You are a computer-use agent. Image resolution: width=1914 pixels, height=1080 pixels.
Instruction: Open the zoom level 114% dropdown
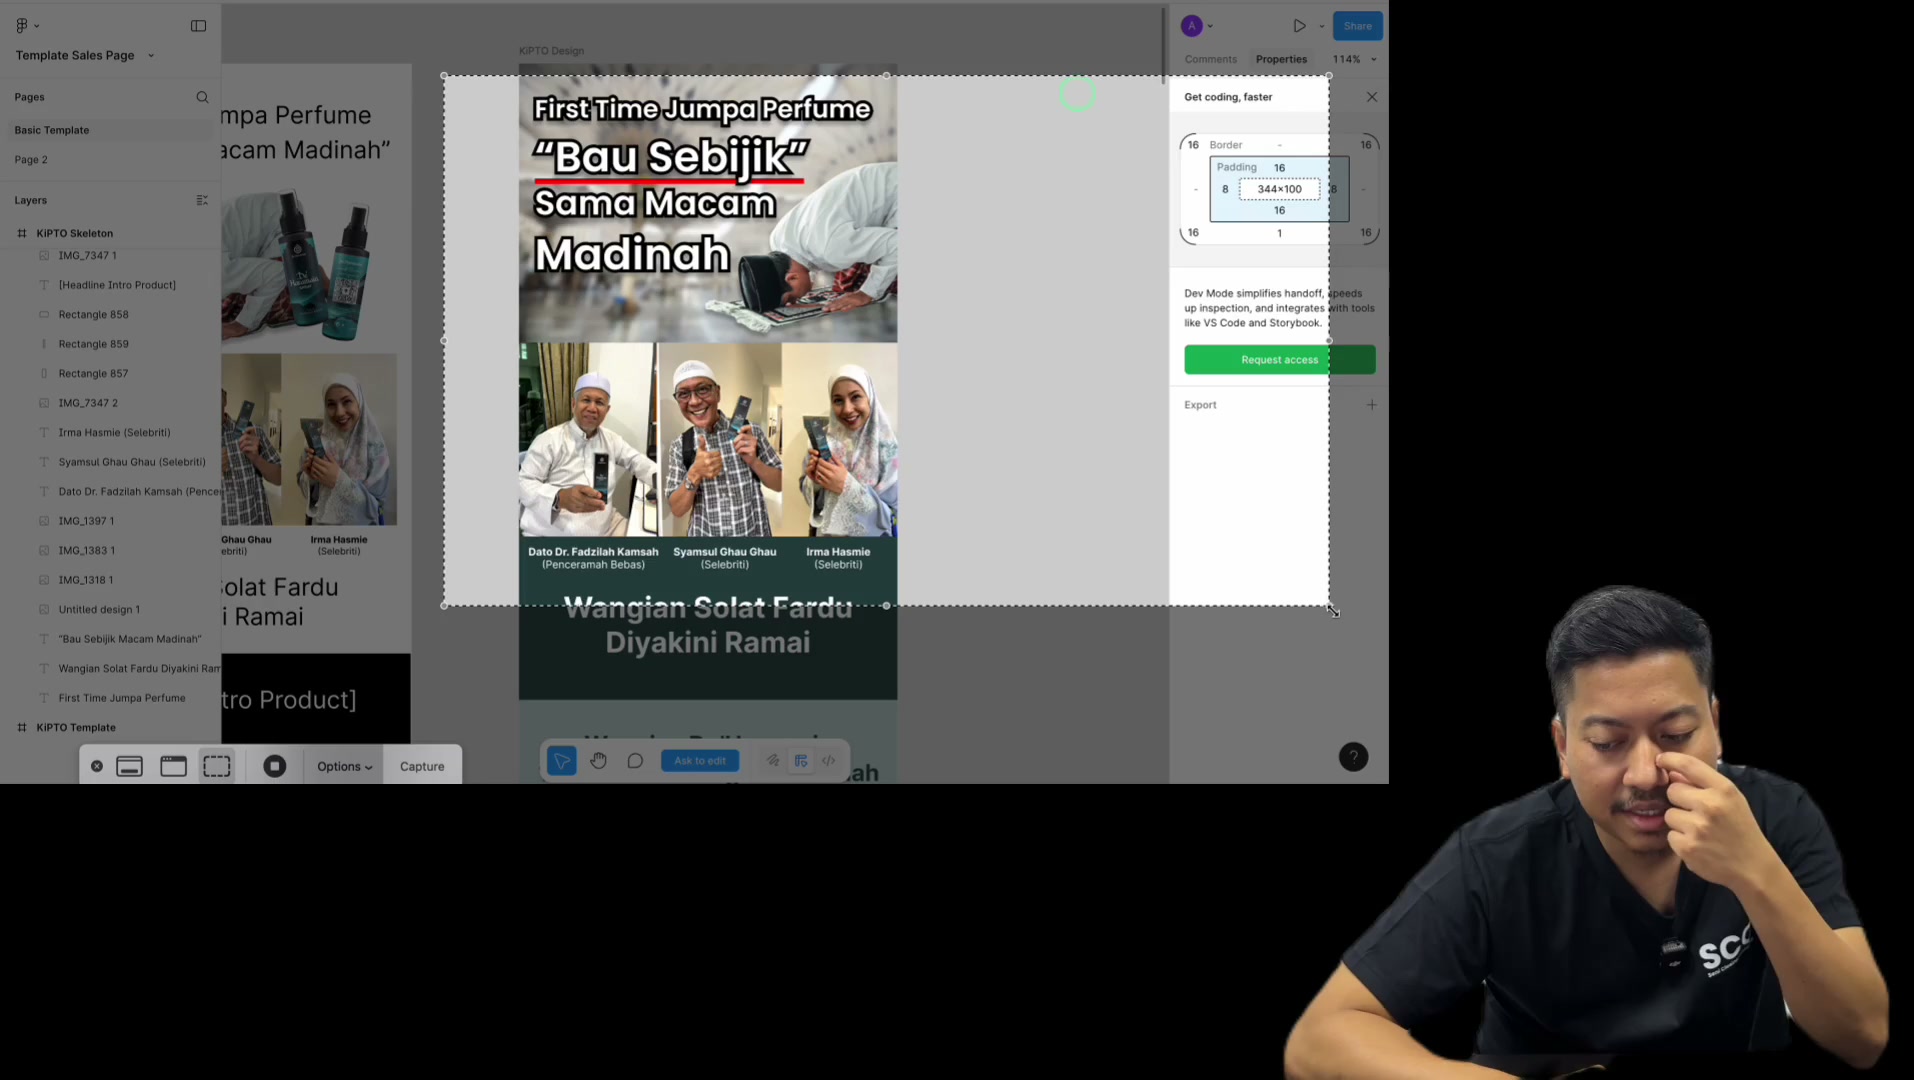(1355, 59)
